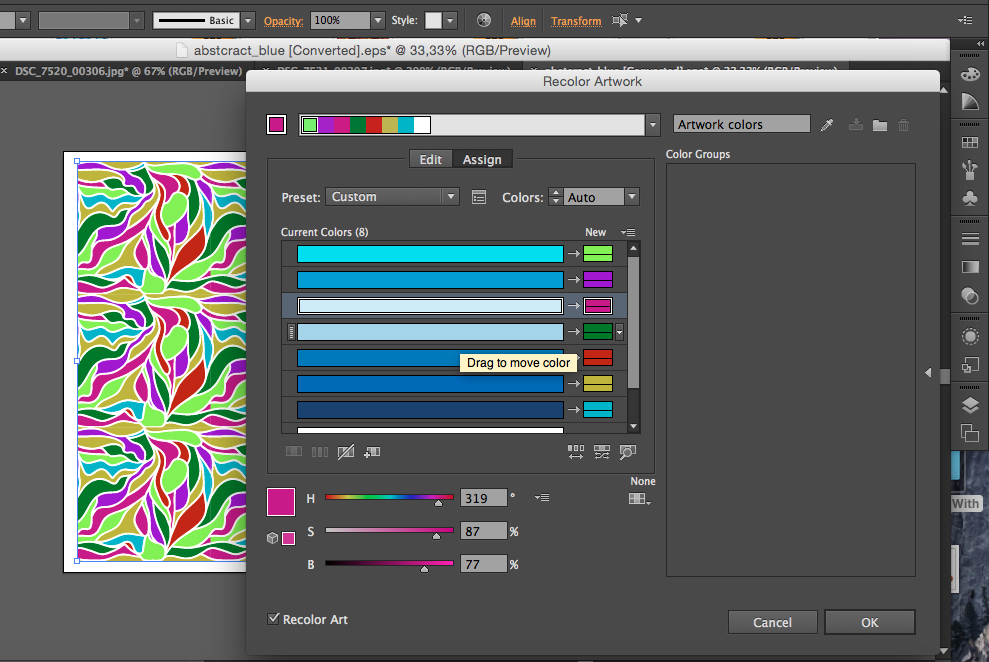Viewport: 989px width, 662px height.
Task: Click the OK button
Action: [x=870, y=622]
